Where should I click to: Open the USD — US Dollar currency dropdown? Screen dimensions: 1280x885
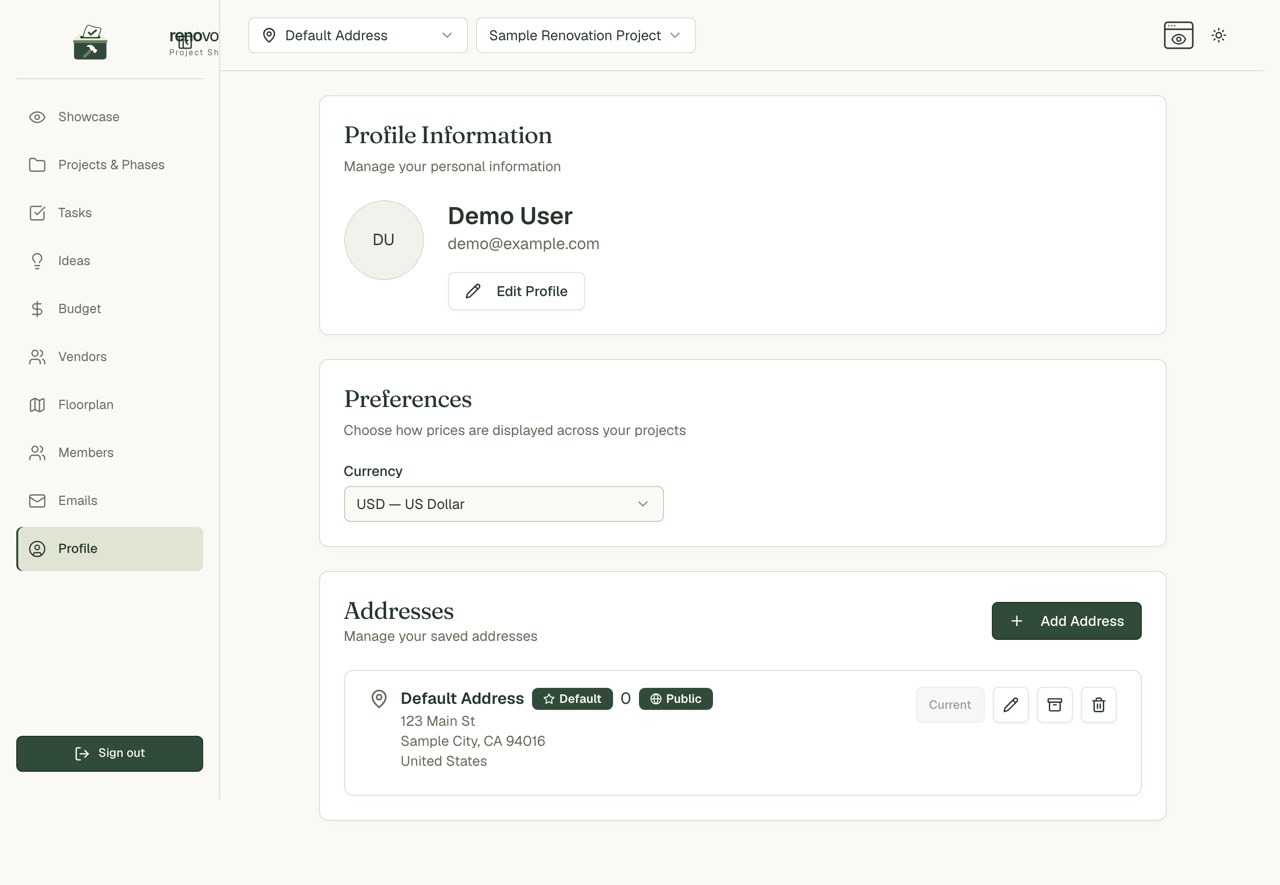(x=503, y=504)
